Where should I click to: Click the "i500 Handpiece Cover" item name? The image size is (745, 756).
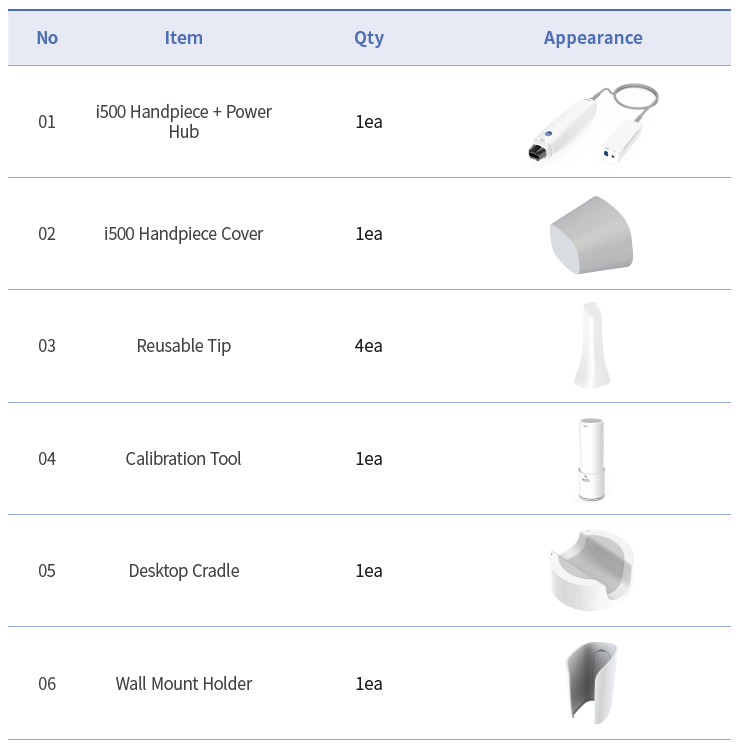(184, 234)
